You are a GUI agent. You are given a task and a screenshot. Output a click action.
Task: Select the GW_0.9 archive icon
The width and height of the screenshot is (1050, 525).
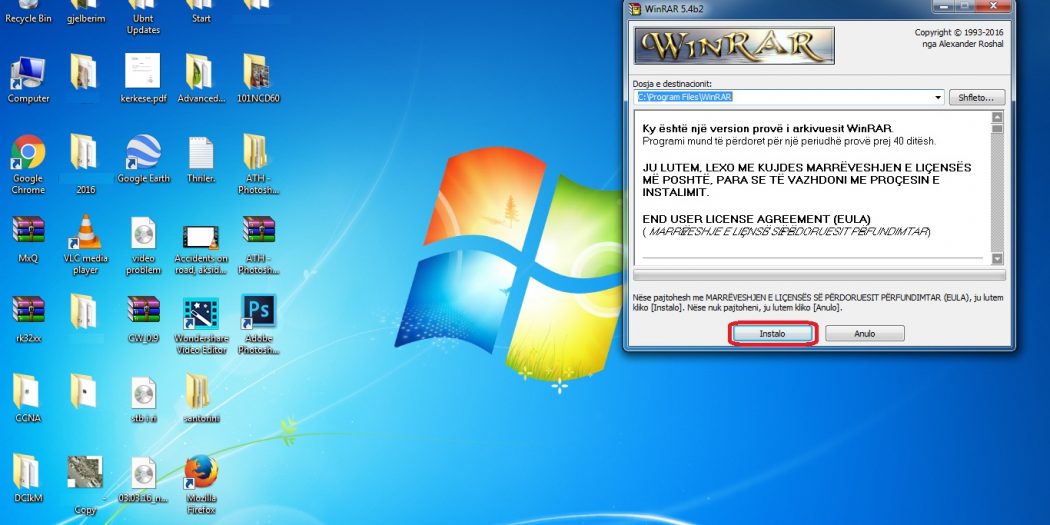coord(143,319)
